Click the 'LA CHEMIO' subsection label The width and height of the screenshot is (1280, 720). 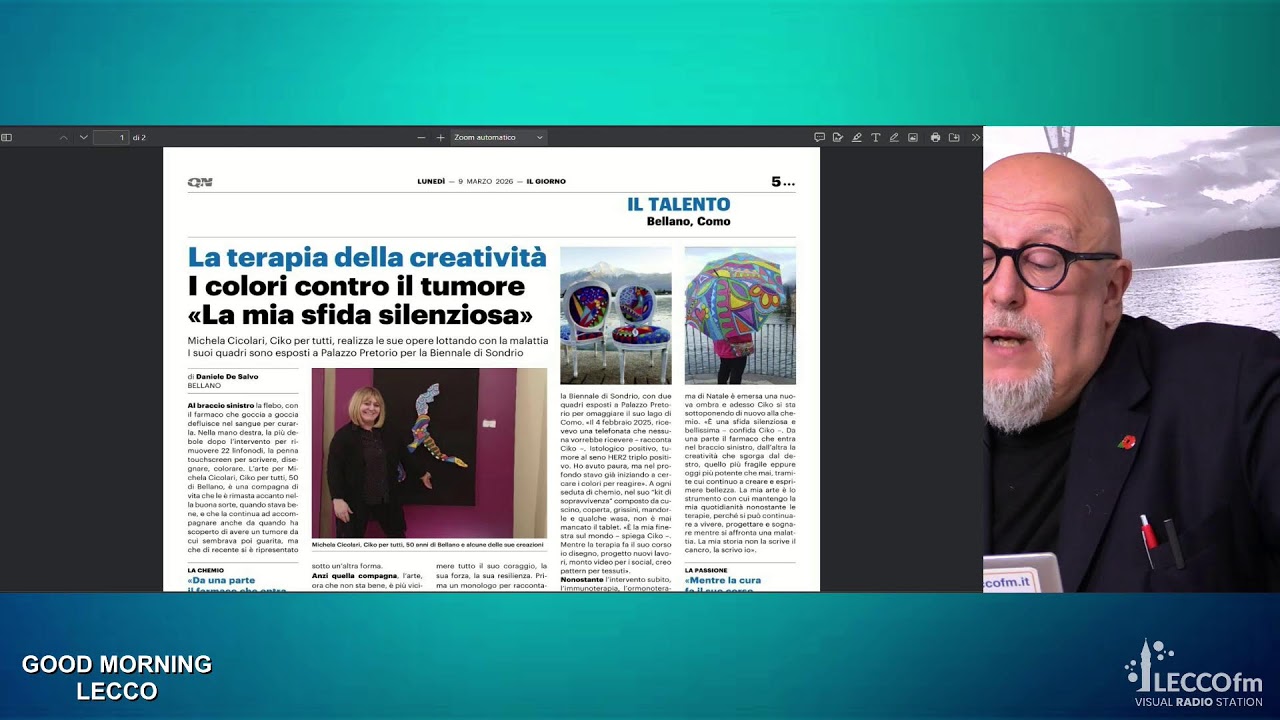pyautogui.click(x=206, y=570)
